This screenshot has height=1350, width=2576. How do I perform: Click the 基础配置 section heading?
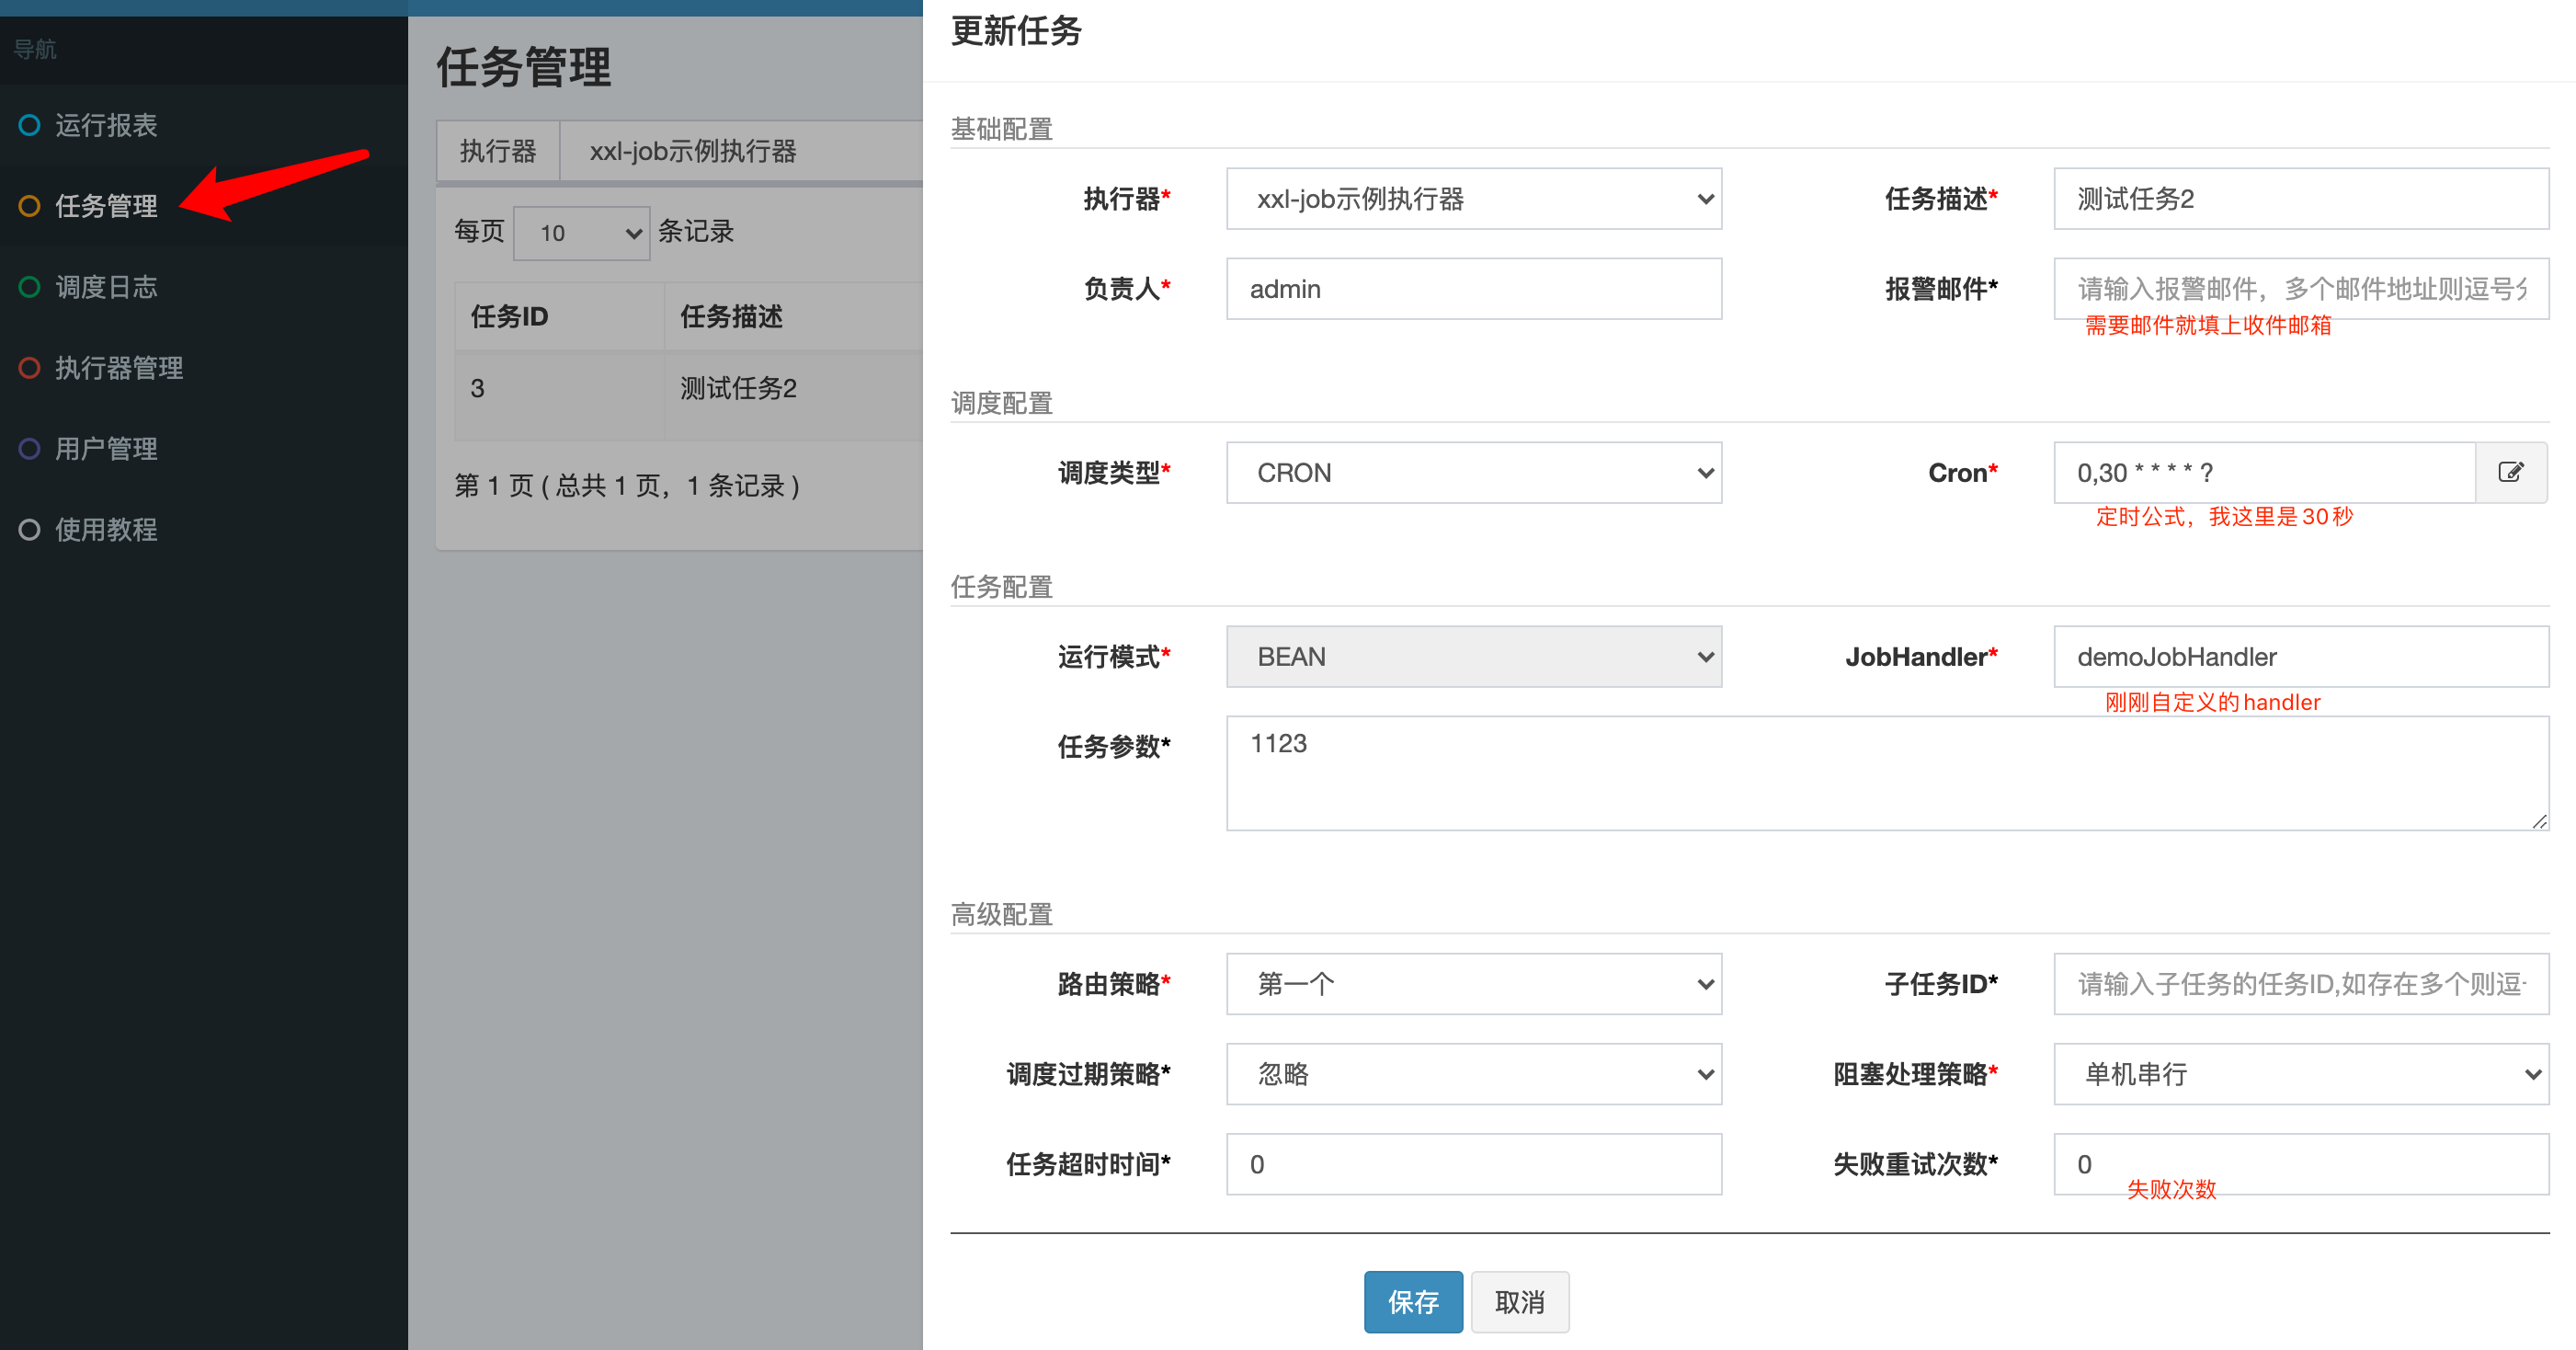(x=1001, y=129)
